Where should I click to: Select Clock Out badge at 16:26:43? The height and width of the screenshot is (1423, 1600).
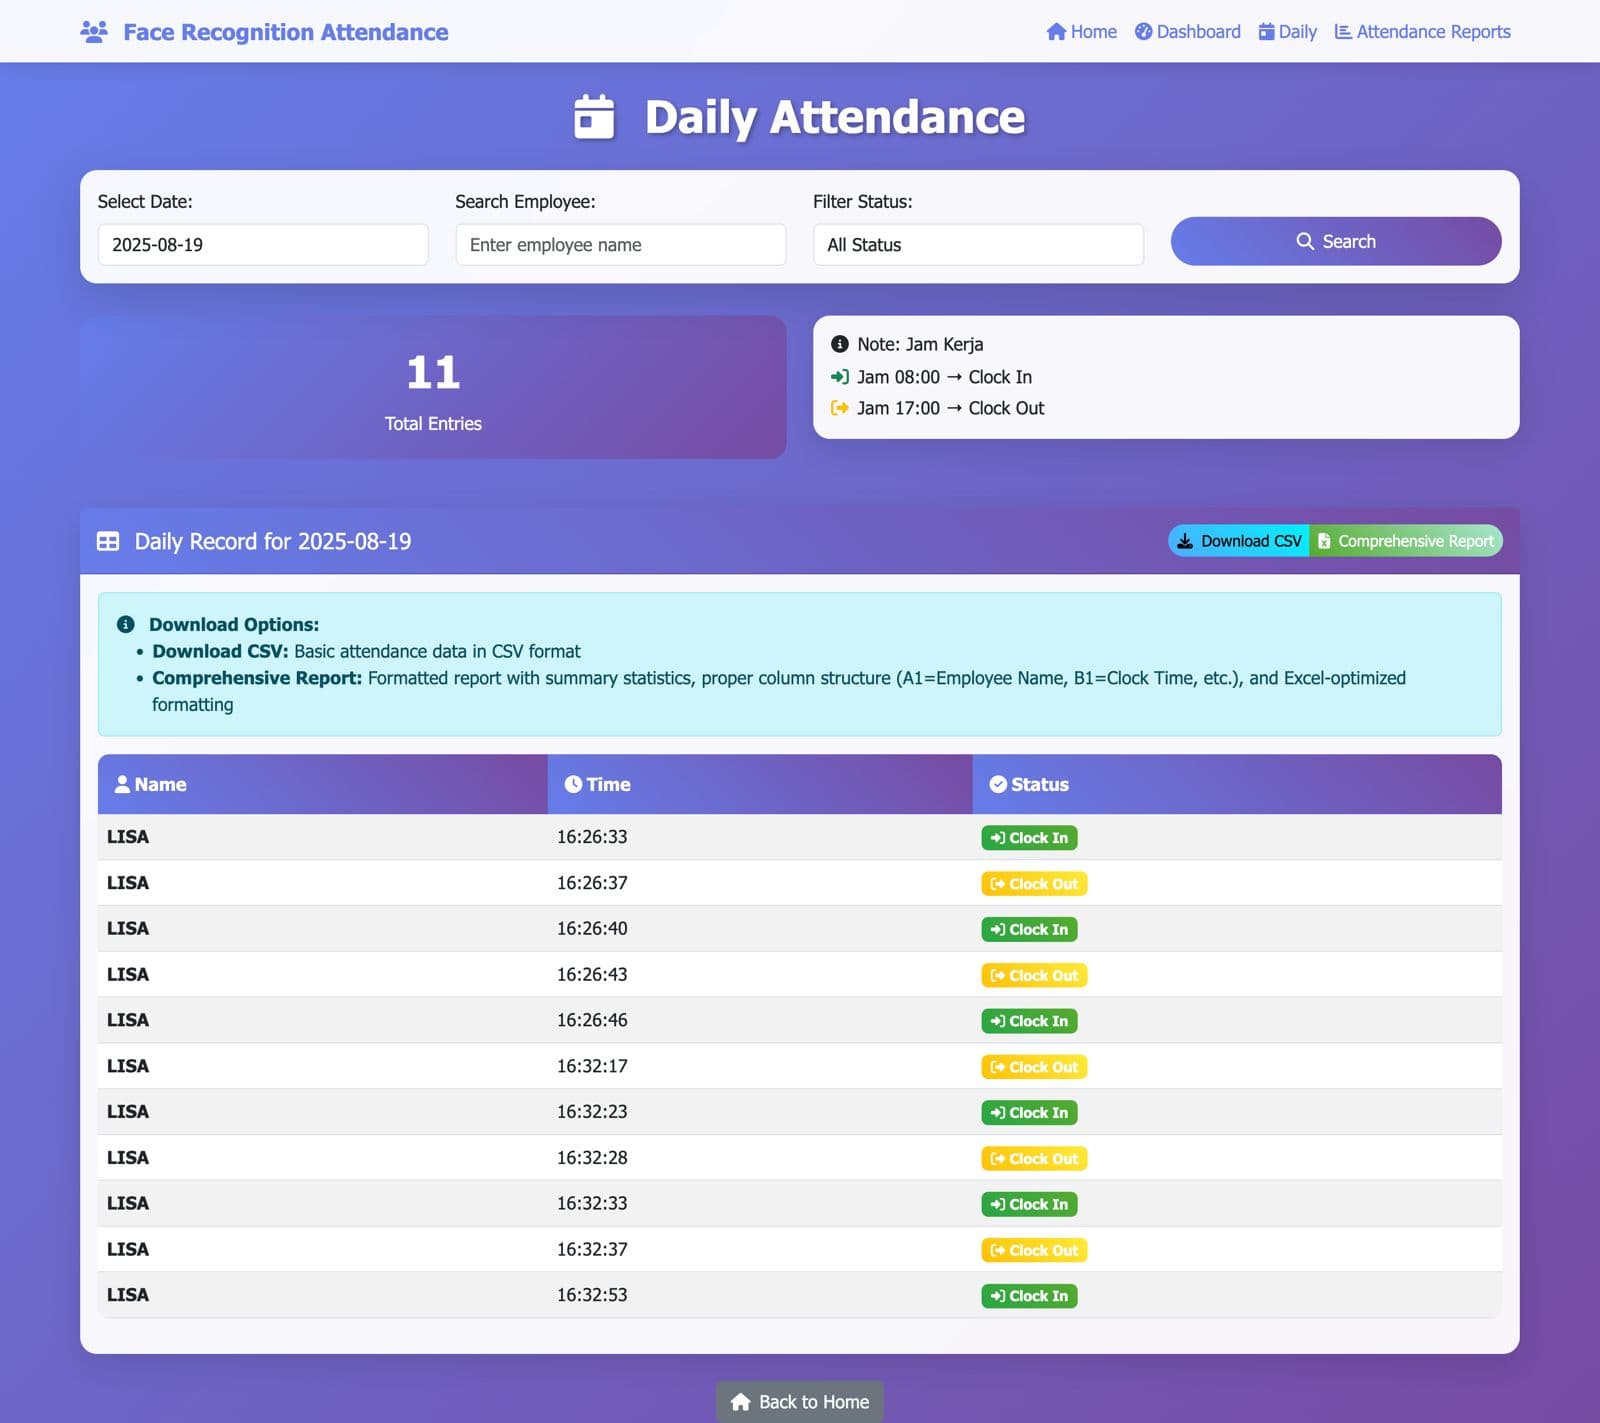[1034, 975]
